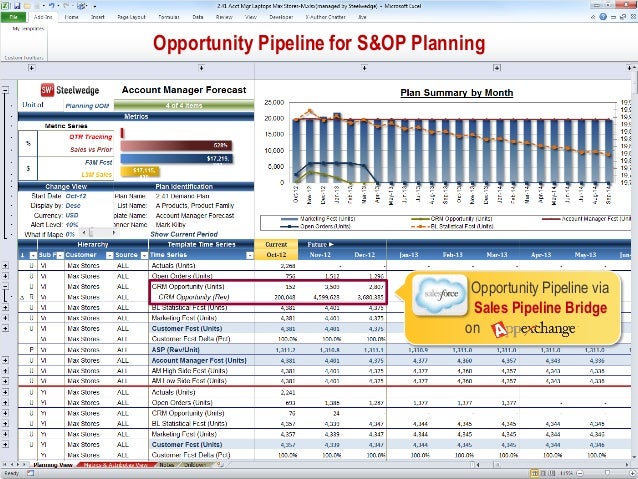Click Page Break Preview icon in status bar

(552, 473)
